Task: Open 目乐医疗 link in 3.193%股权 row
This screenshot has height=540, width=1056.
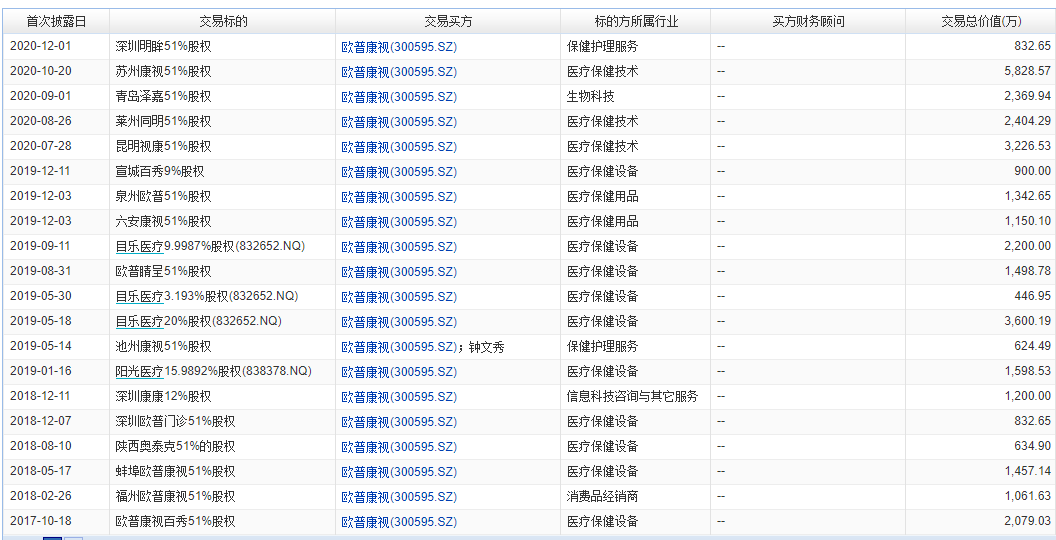Action: pyautogui.click(x=139, y=296)
